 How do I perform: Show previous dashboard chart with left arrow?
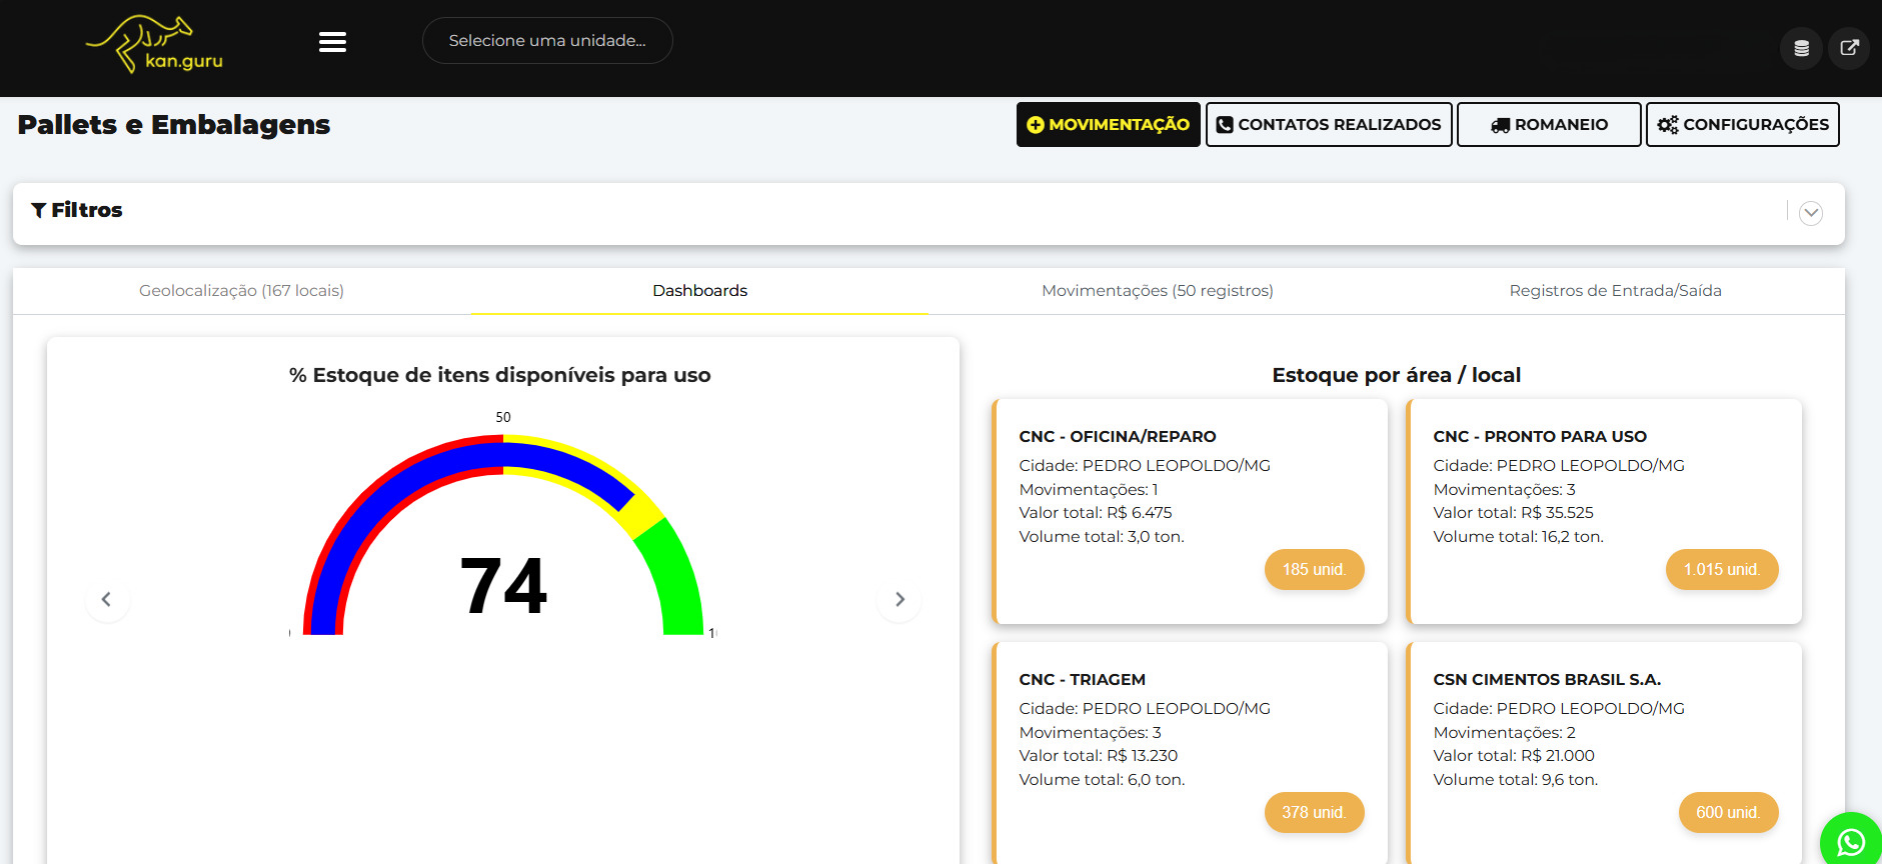(x=107, y=599)
